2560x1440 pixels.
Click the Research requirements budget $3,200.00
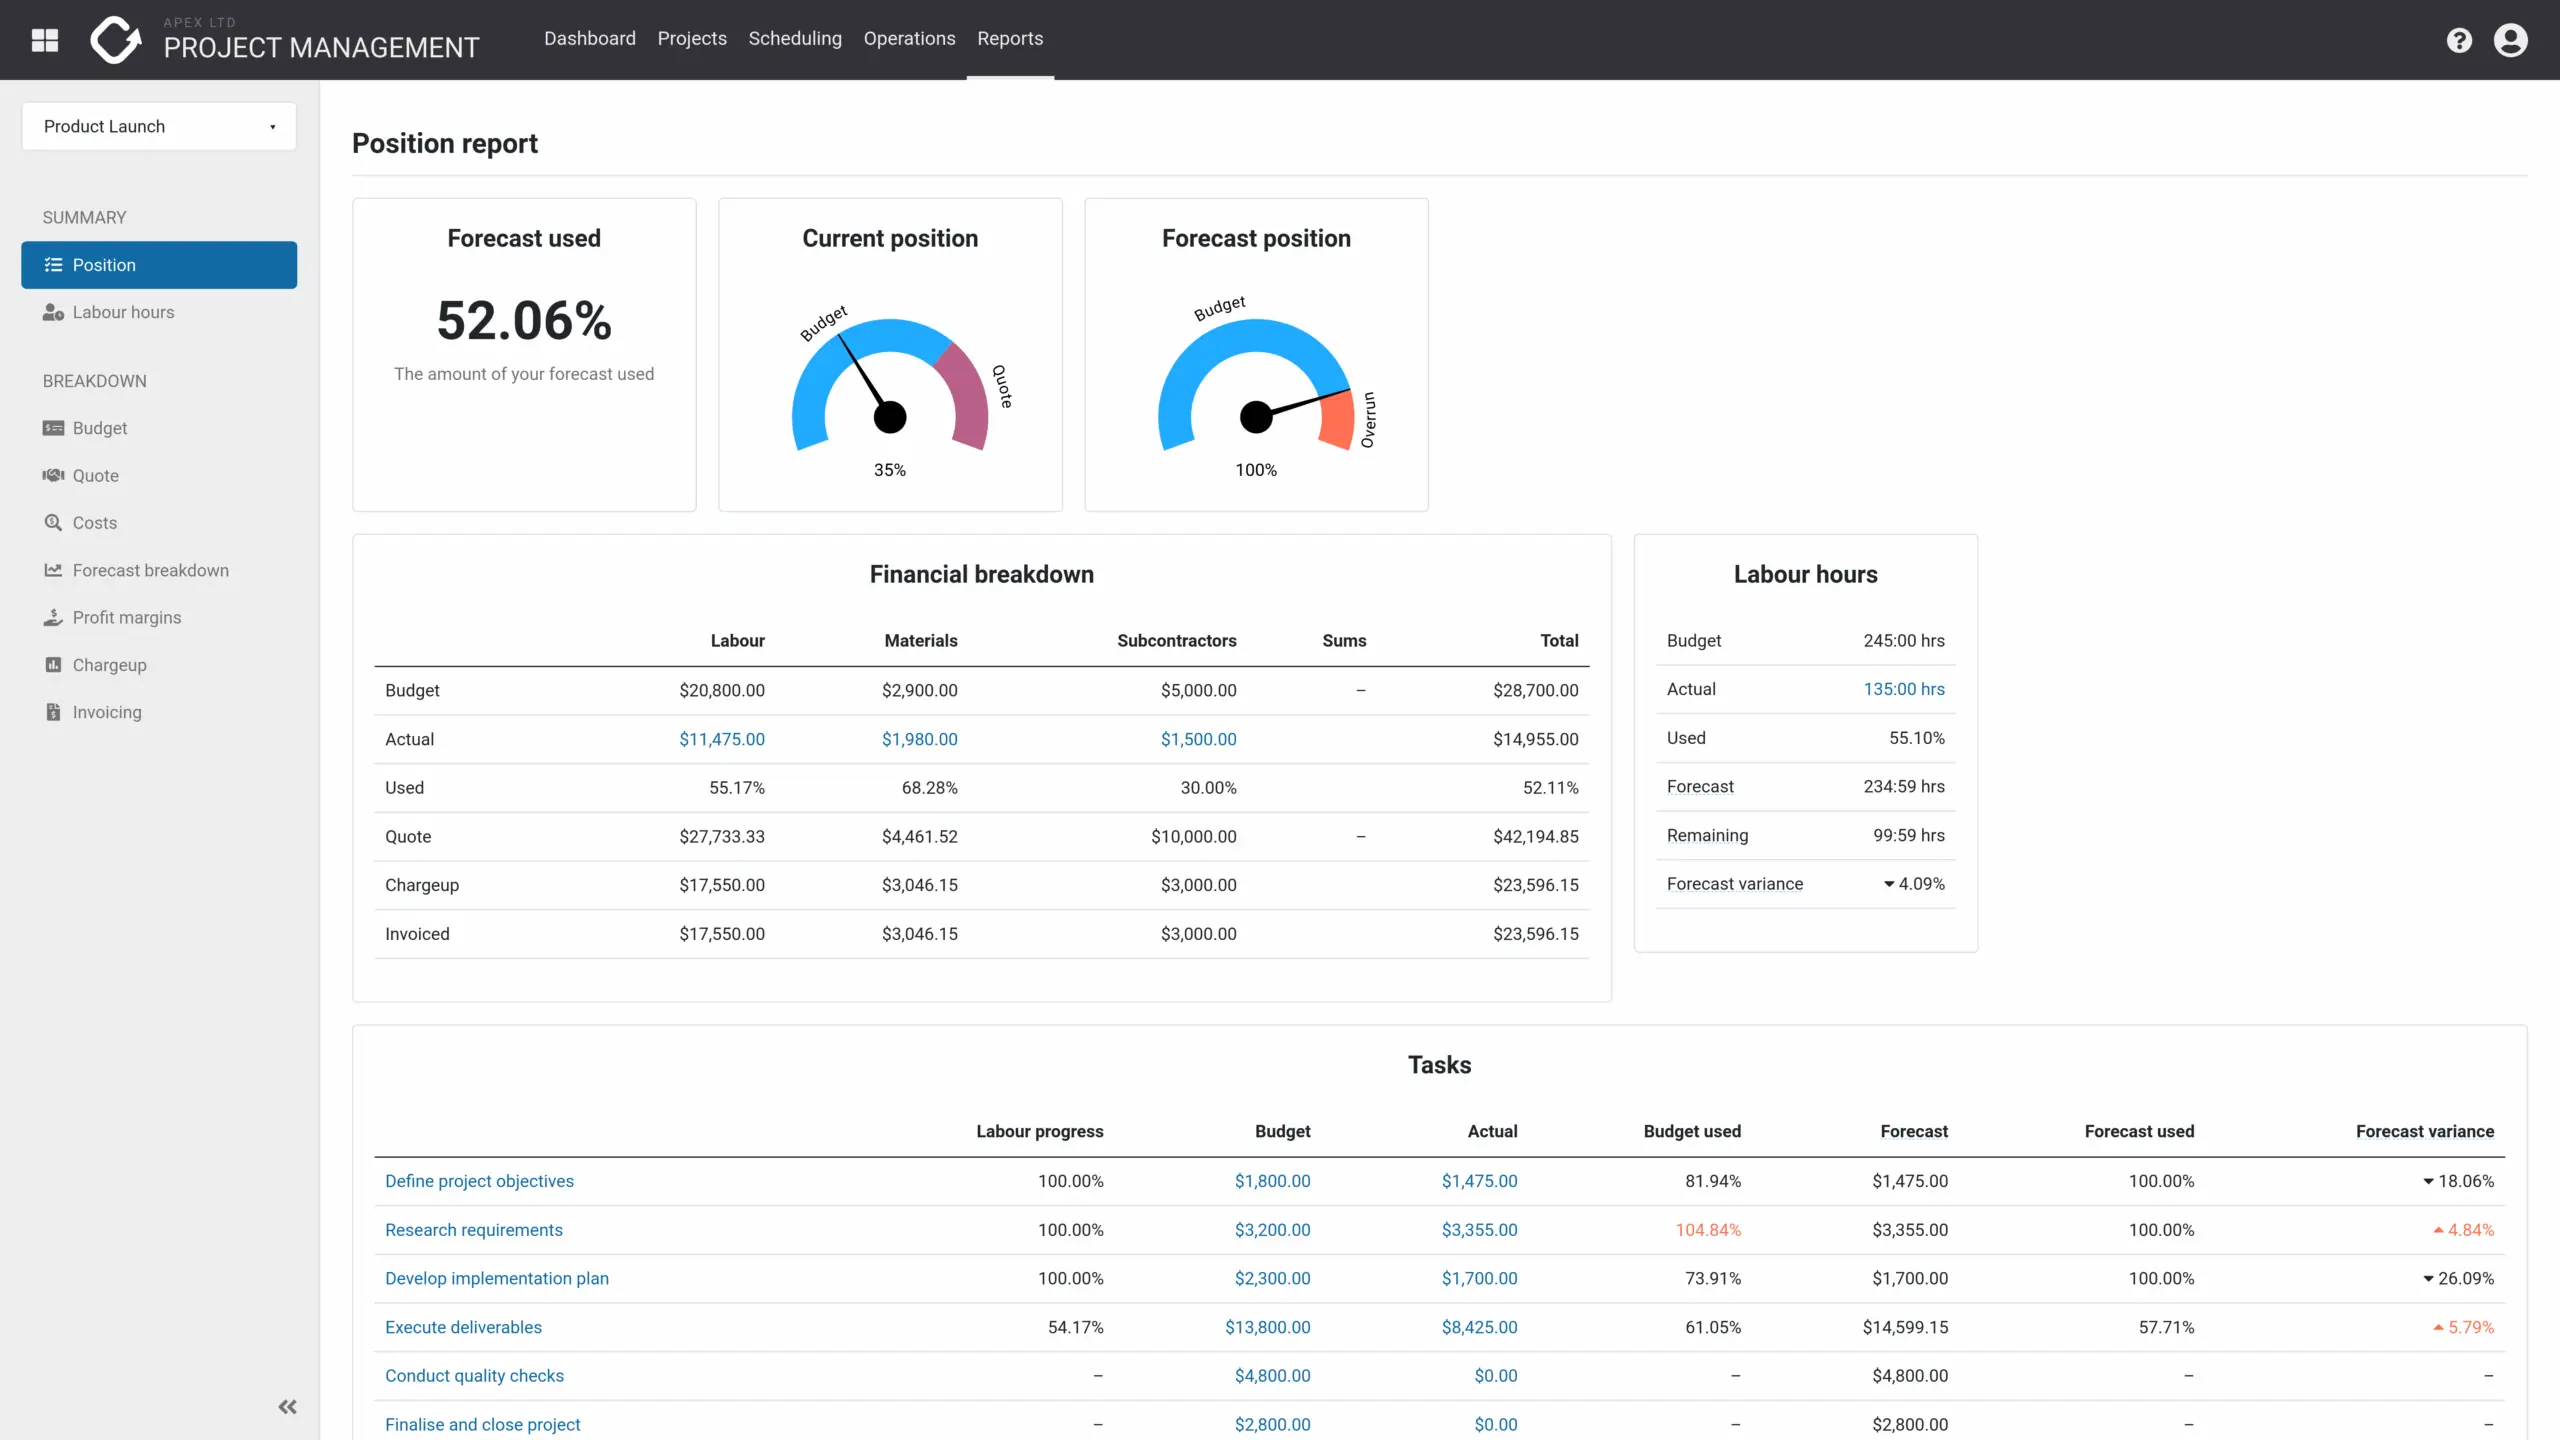pyautogui.click(x=1271, y=1230)
